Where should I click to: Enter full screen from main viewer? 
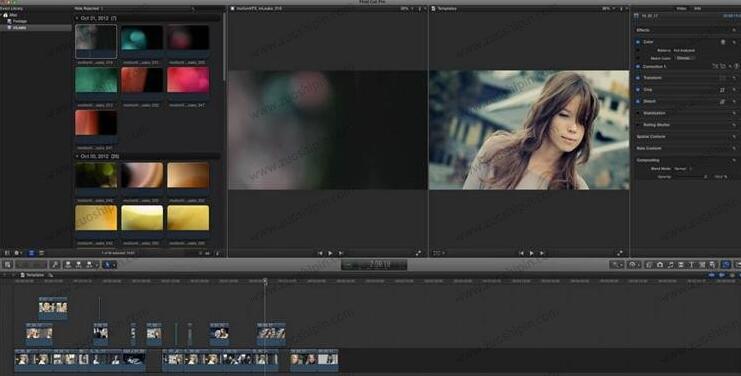tap(620, 253)
